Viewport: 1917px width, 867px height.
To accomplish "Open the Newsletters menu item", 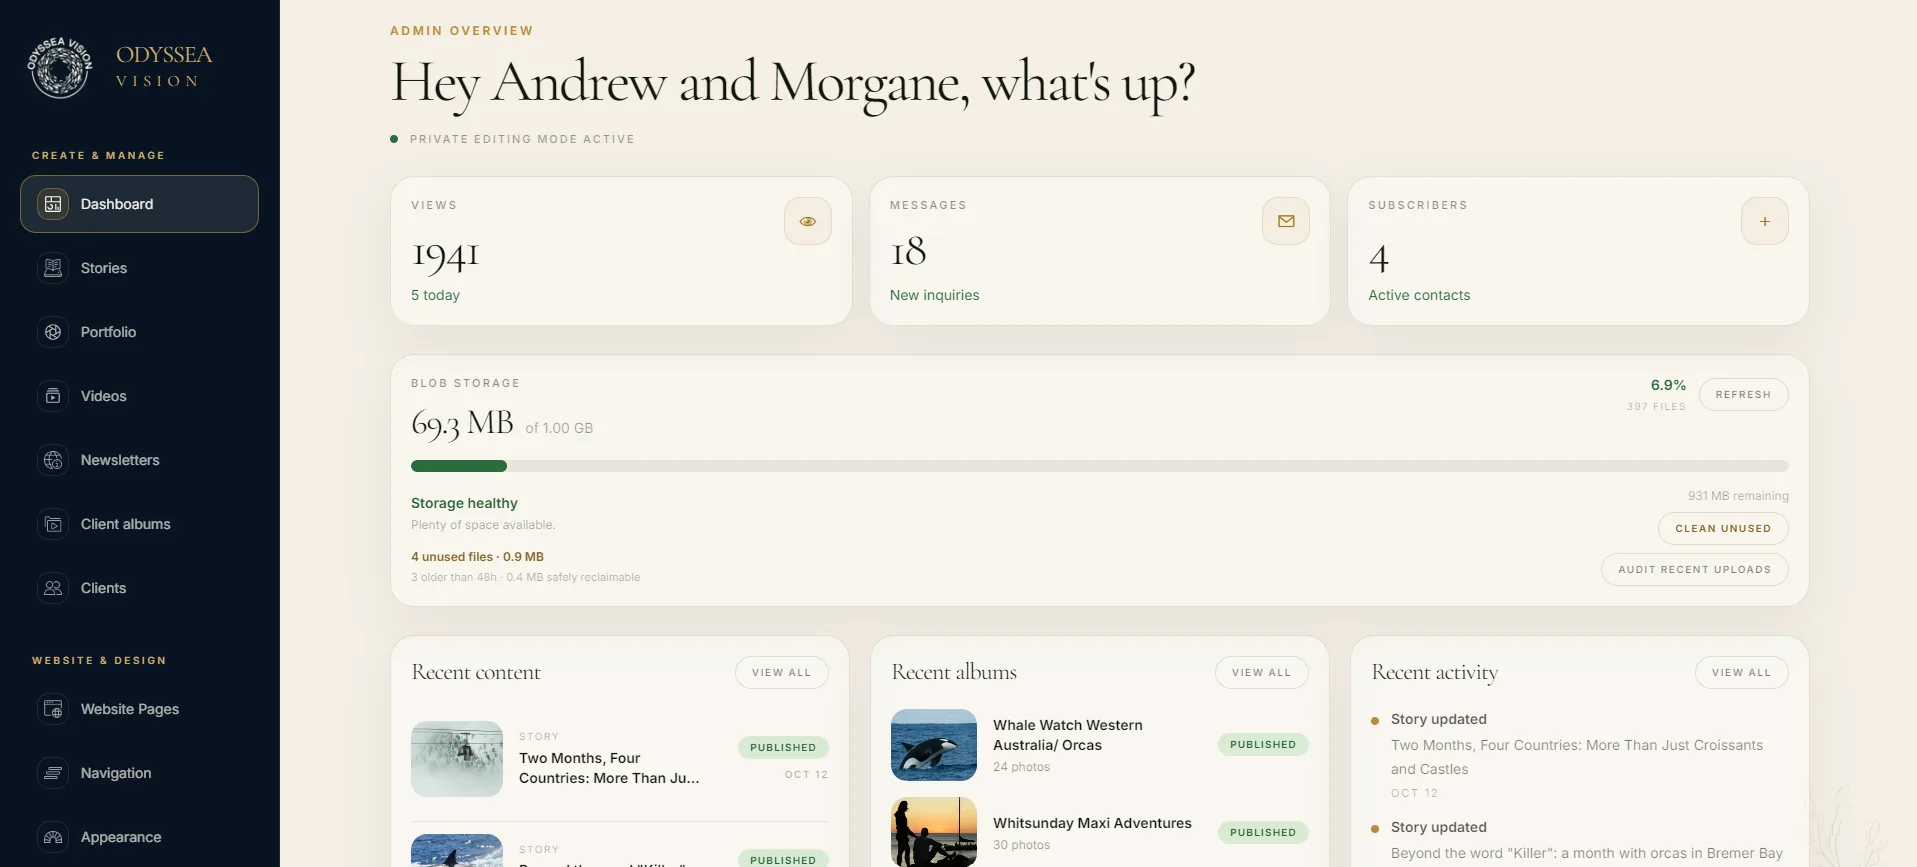I will point(139,460).
